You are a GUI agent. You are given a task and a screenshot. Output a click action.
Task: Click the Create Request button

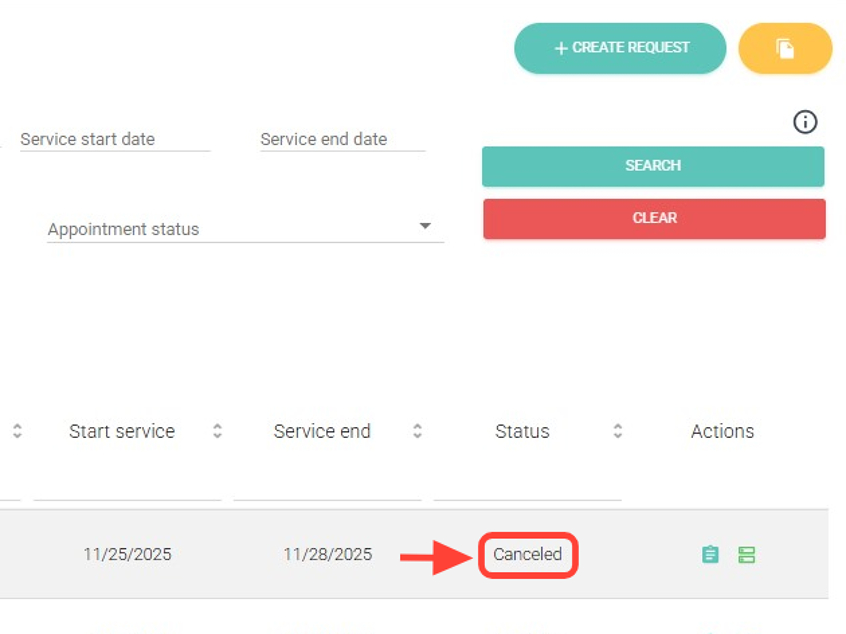[620, 48]
